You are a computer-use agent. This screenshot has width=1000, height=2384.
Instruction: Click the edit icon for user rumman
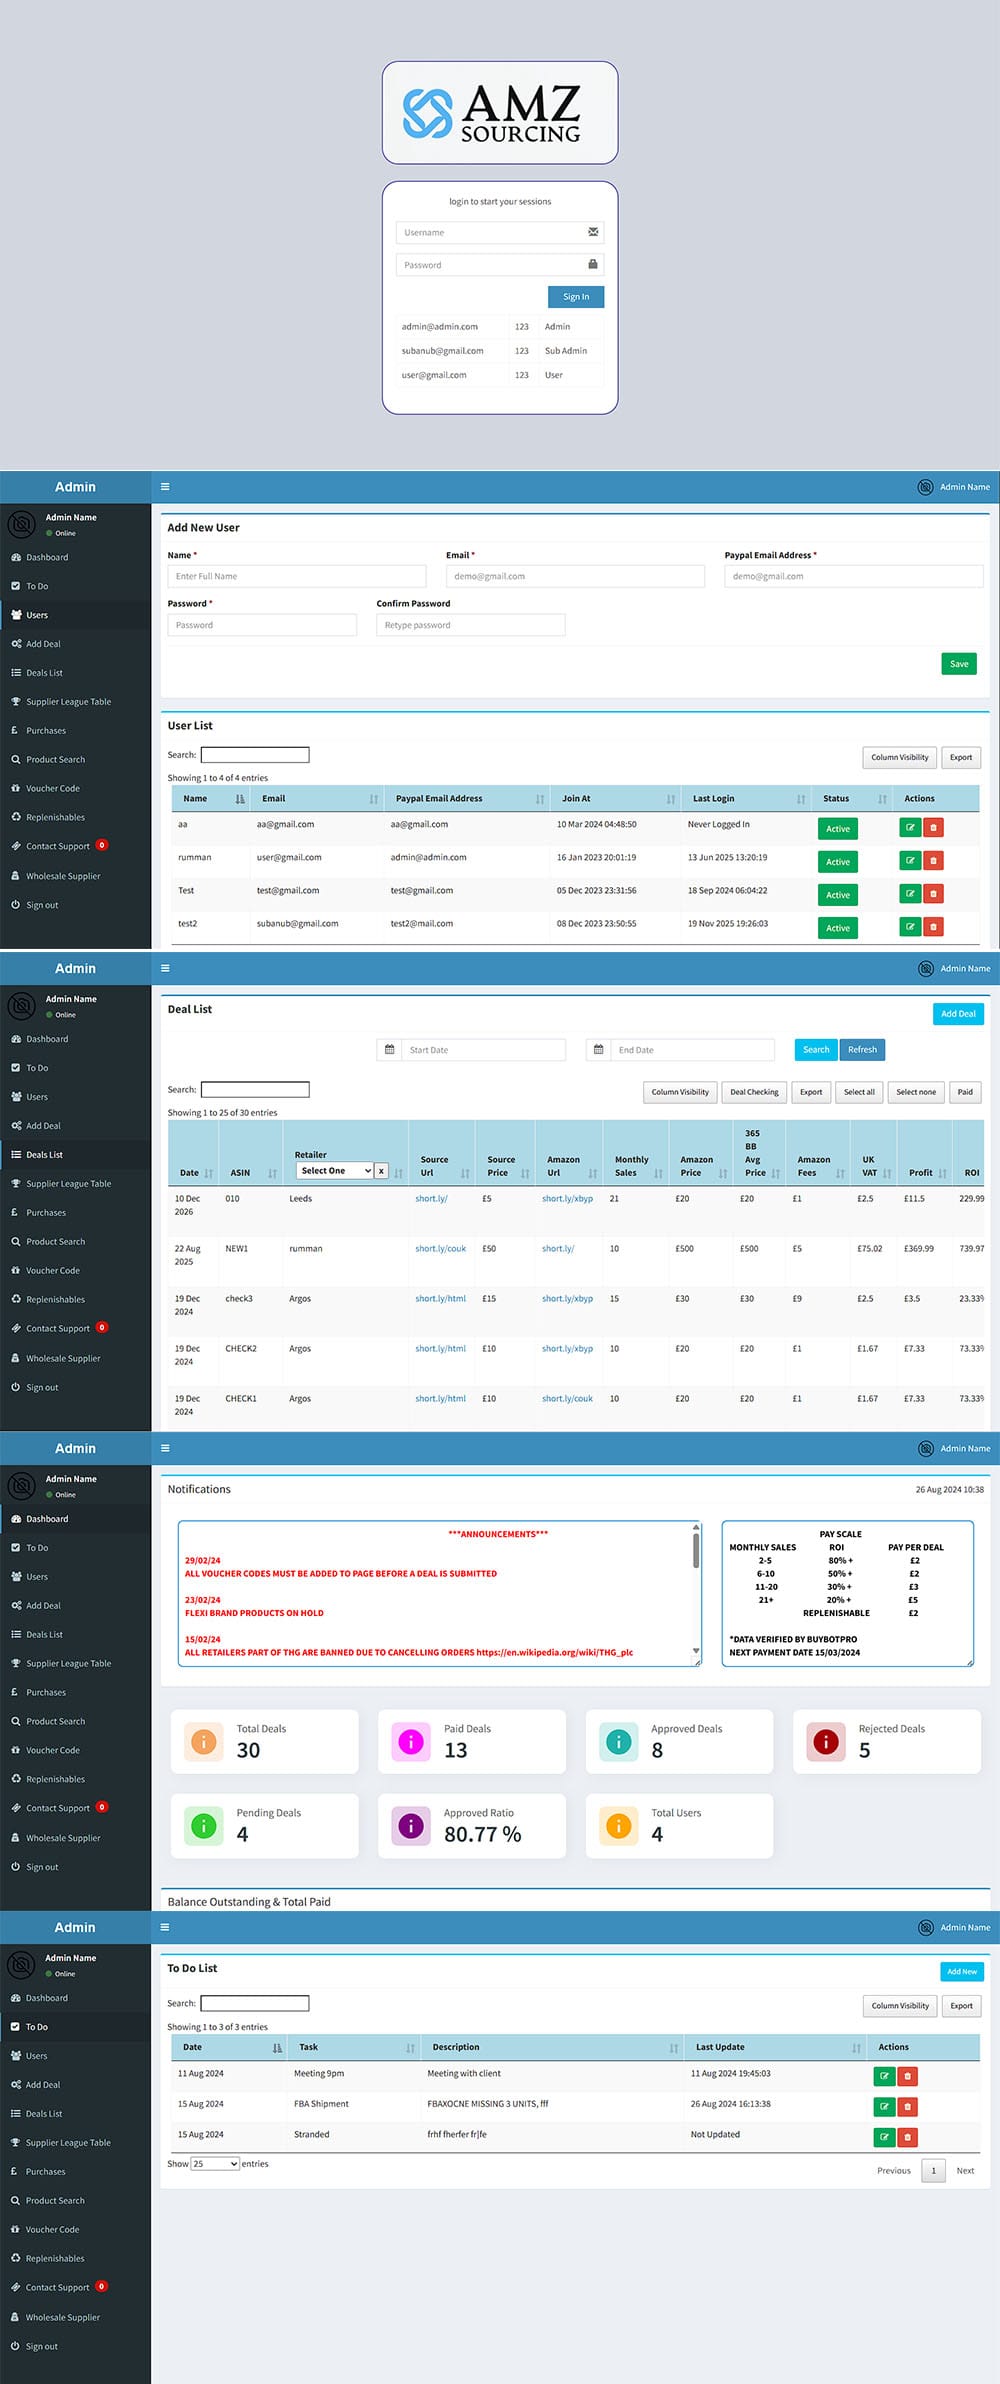(909, 860)
